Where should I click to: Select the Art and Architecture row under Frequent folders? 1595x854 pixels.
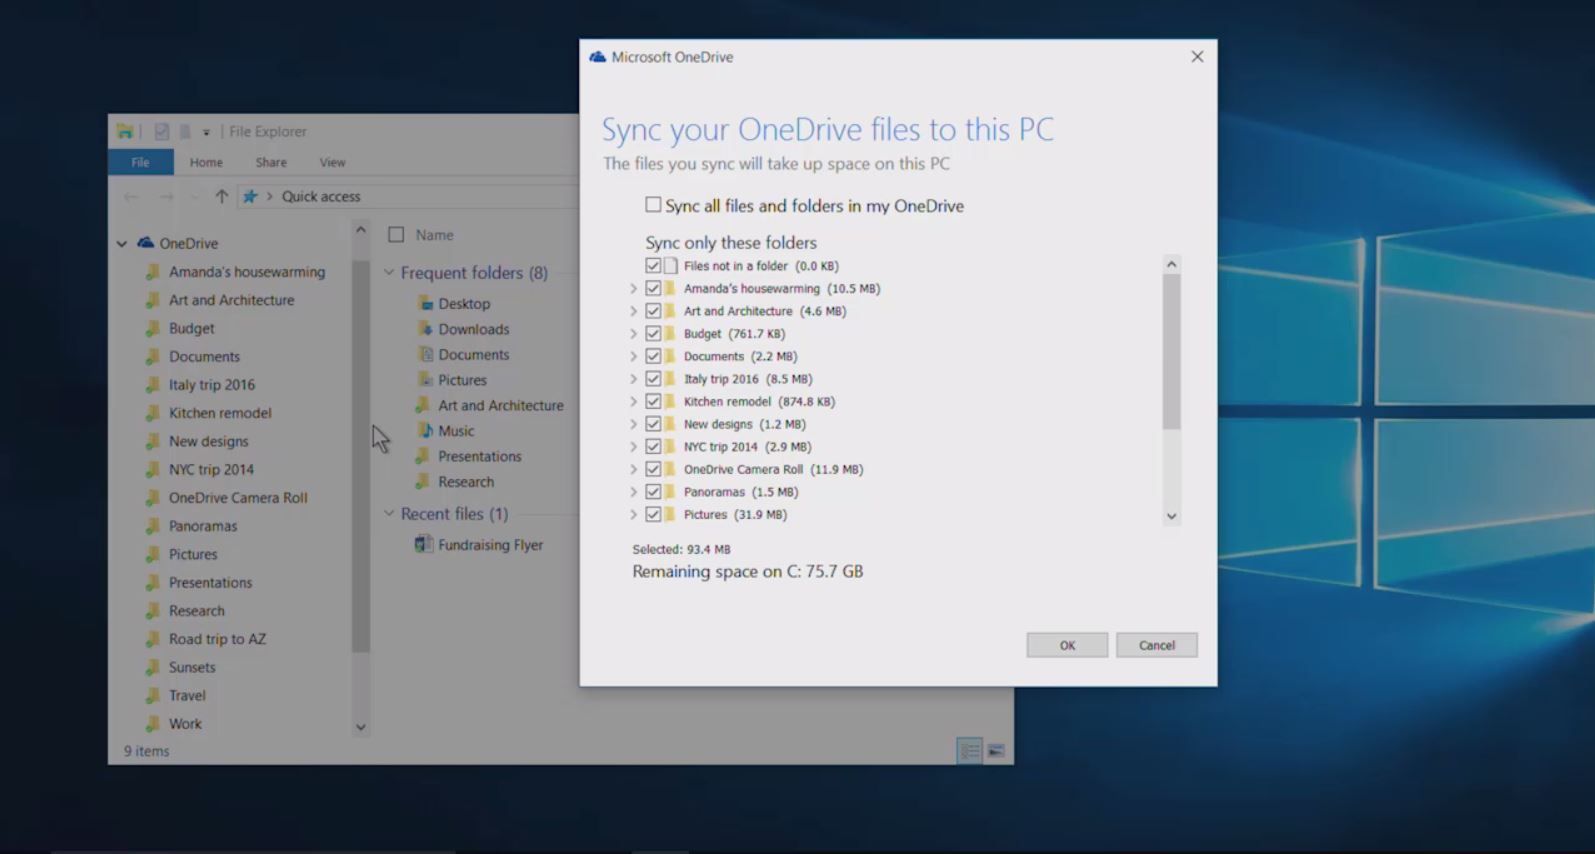point(489,405)
